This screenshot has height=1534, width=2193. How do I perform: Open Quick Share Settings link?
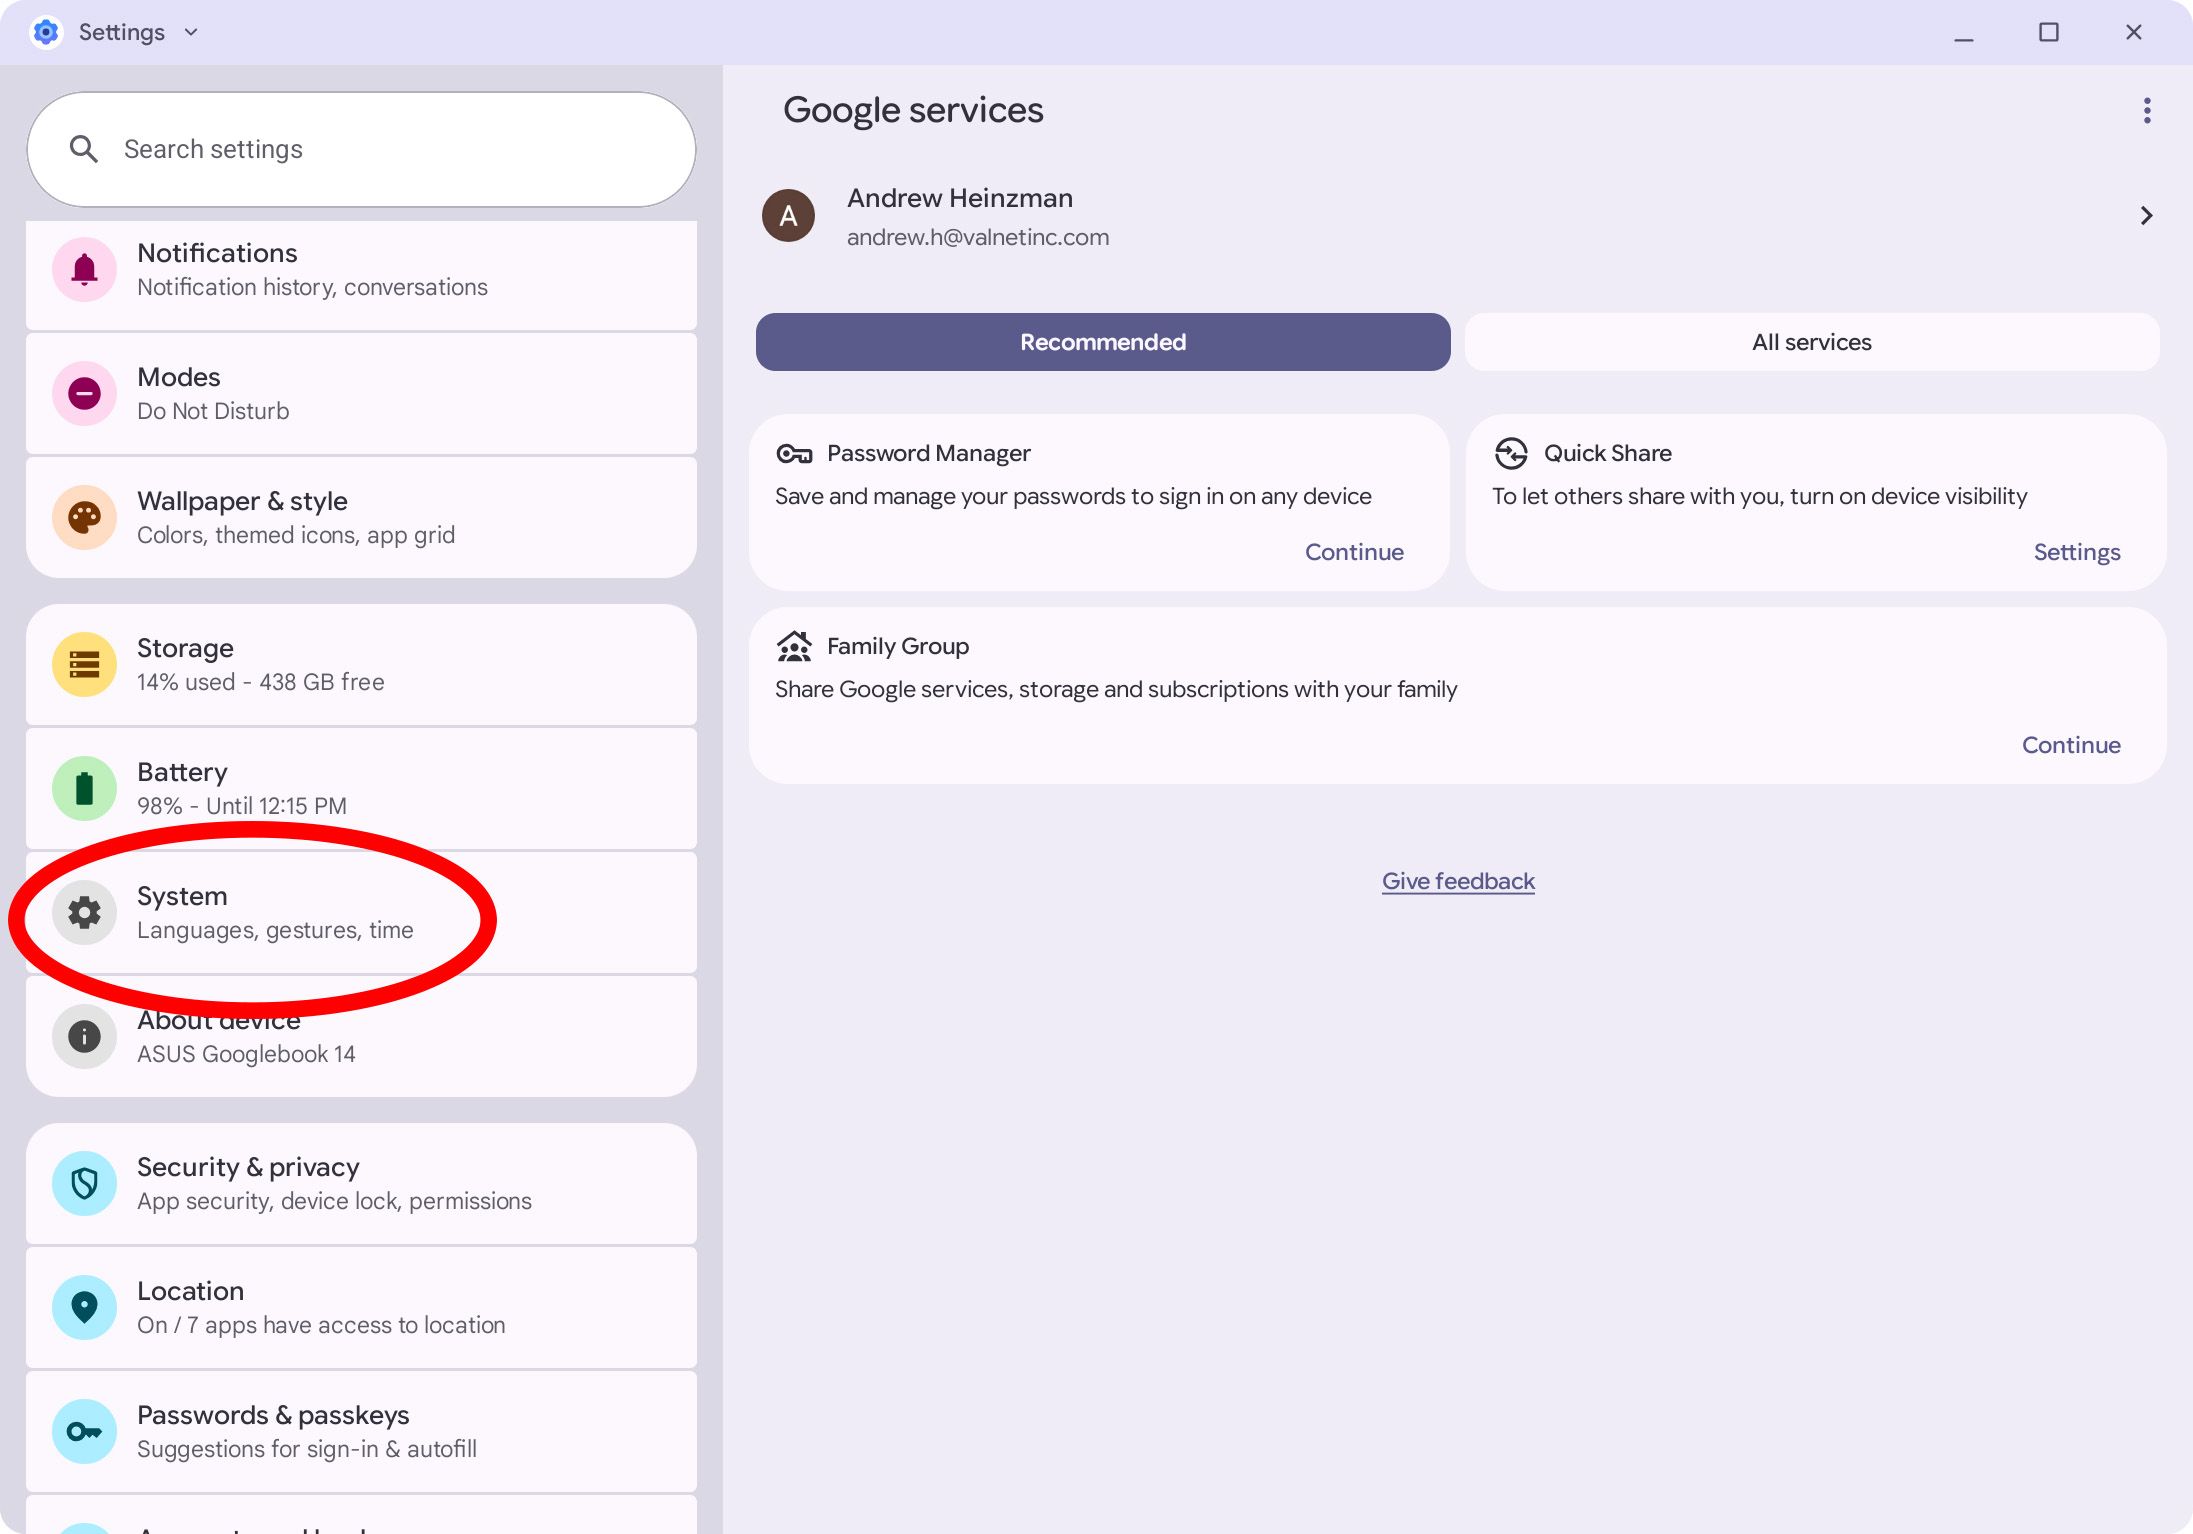2076,553
